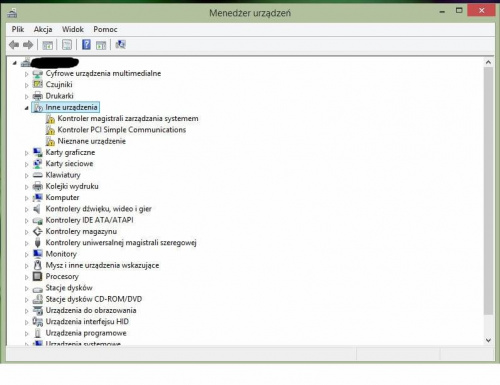Click the Klawiatury keyboard icon
The image size is (500, 385).
pyautogui.click(x=38, y=175)
